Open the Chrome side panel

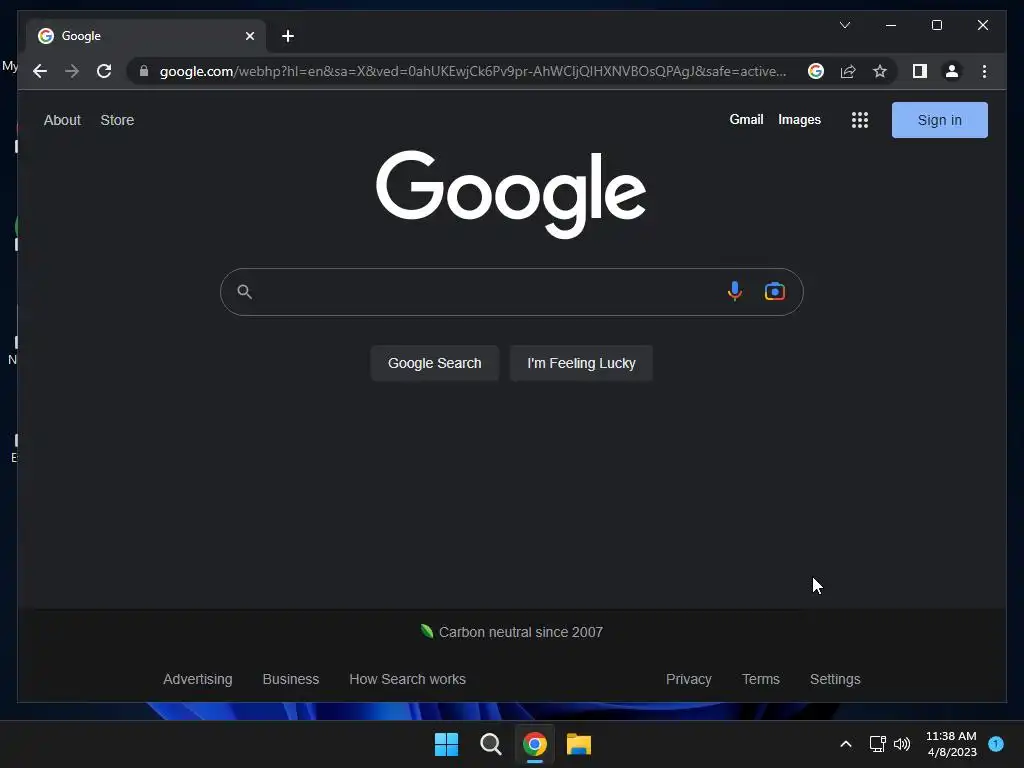pos(920,71)
